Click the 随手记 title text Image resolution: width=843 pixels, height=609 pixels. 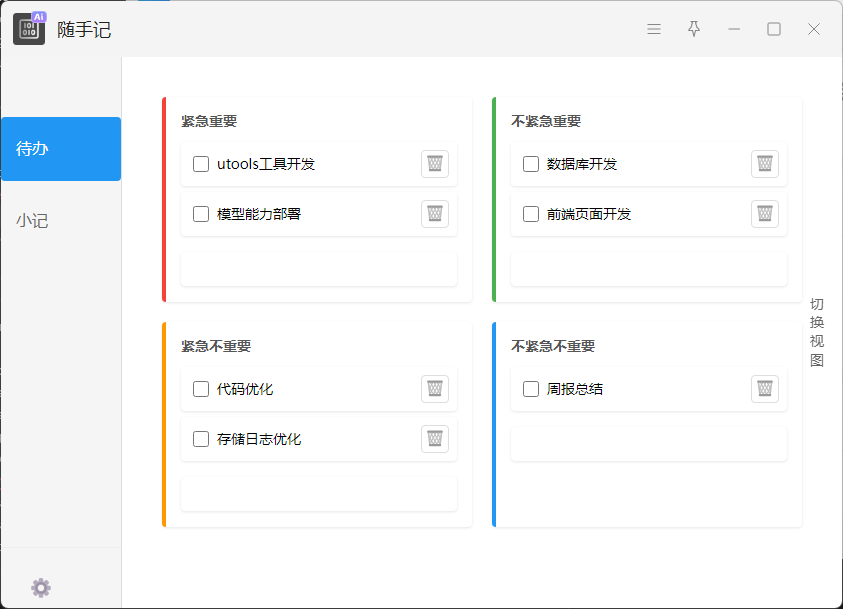click(x=84, y=30)
